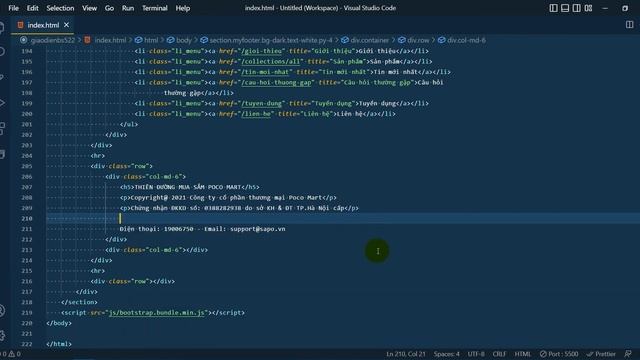Image resolution: width=640 pixels, height=360 pixels.
Task: Open the Manage gear icon
Action: [2, 336]
